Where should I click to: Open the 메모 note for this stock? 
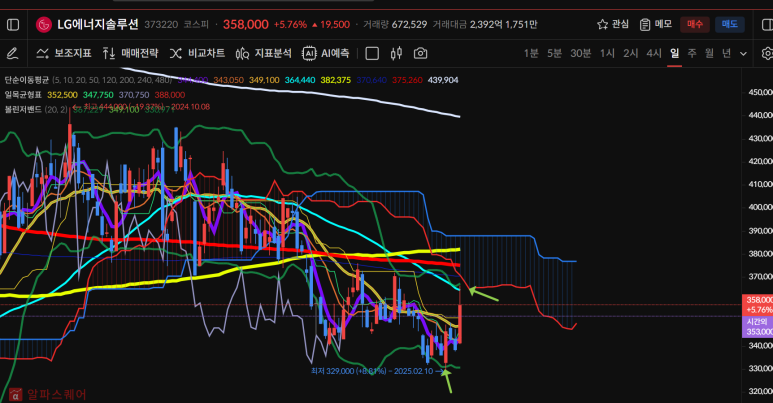(656, 24)
